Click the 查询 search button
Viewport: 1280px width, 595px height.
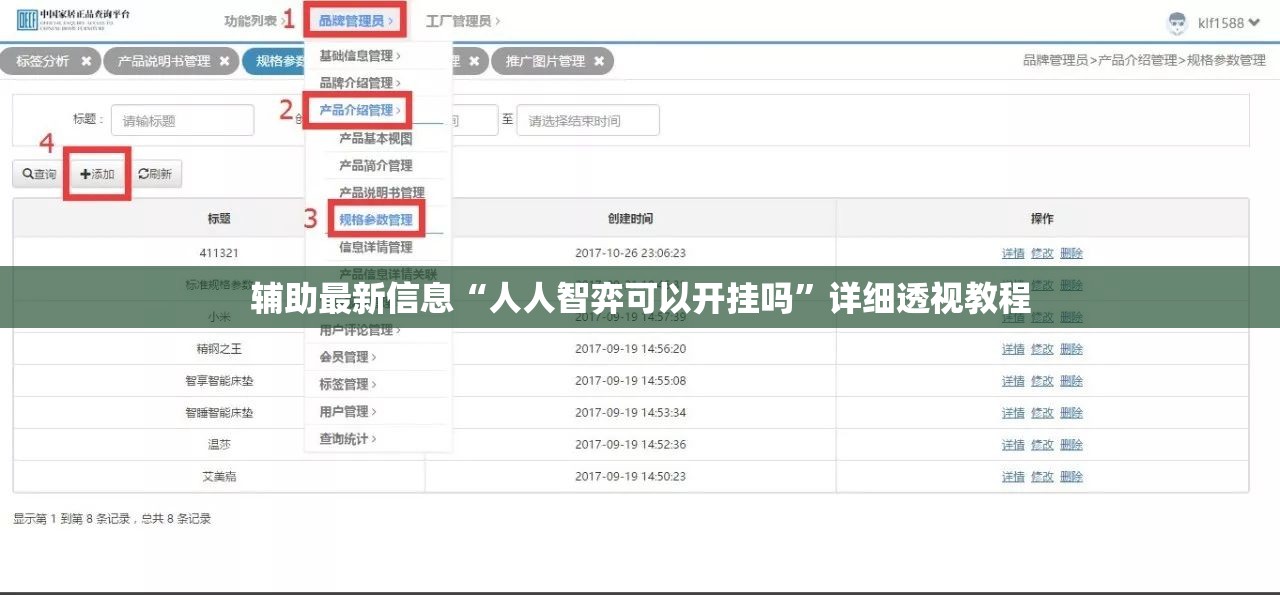click(x=40, y=174)
